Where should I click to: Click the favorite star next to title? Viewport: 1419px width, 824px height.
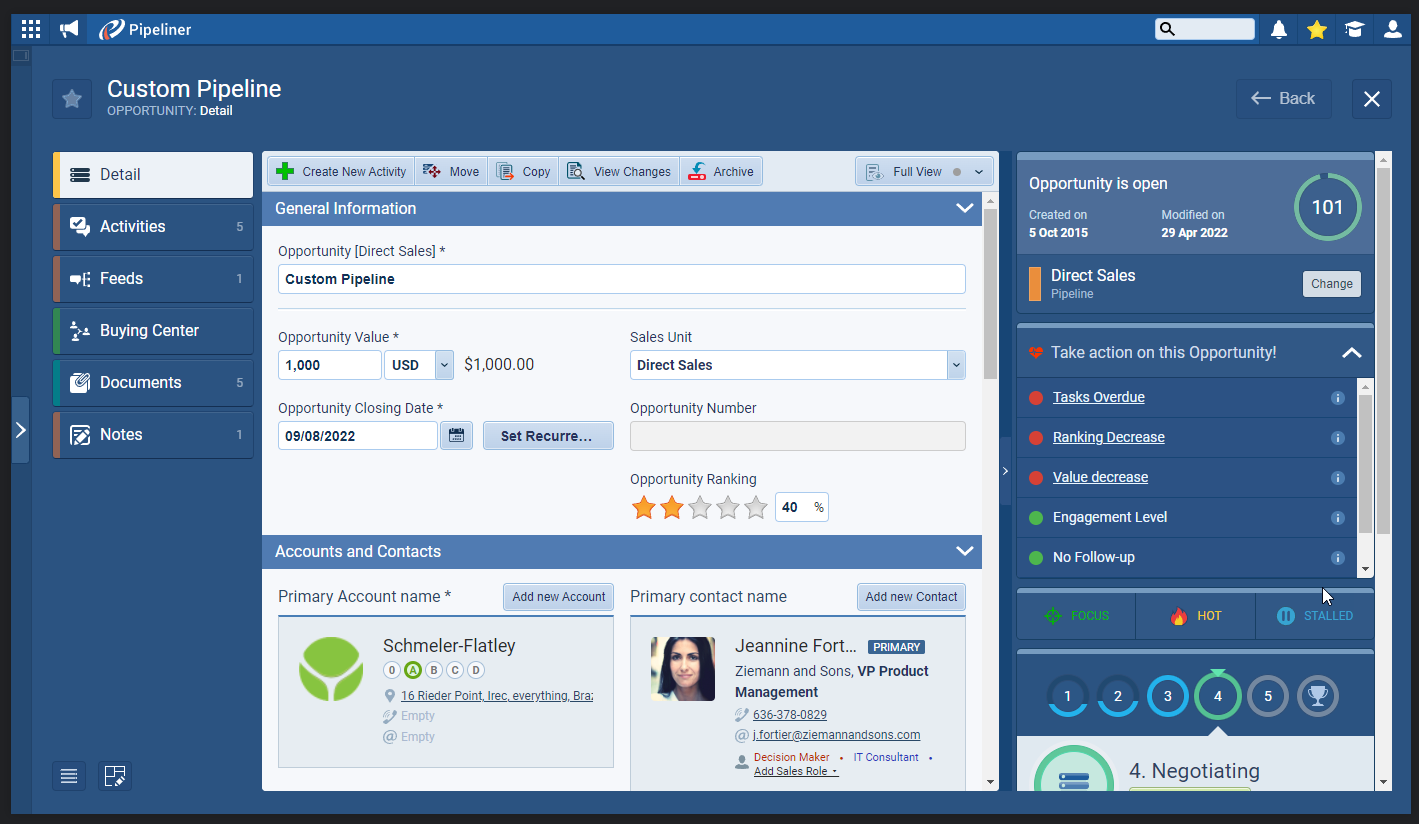pyautogui.click(x=72, y=99)
